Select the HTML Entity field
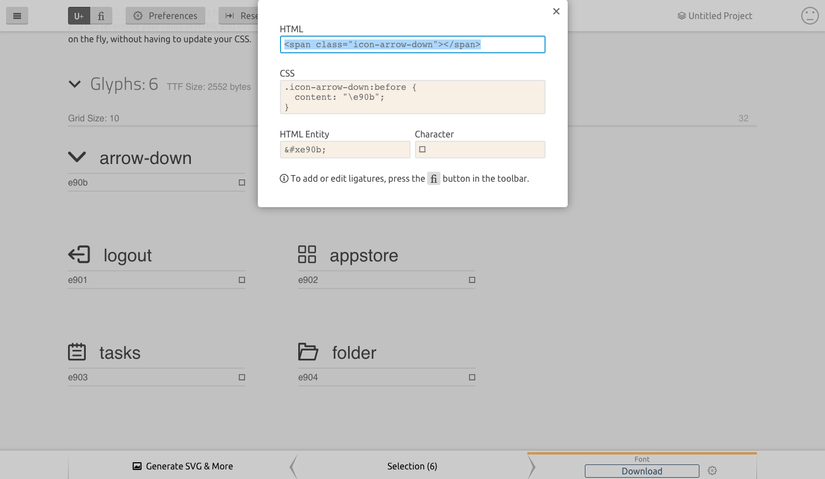Screen dimensions: 825x479 tap(345, 150)
